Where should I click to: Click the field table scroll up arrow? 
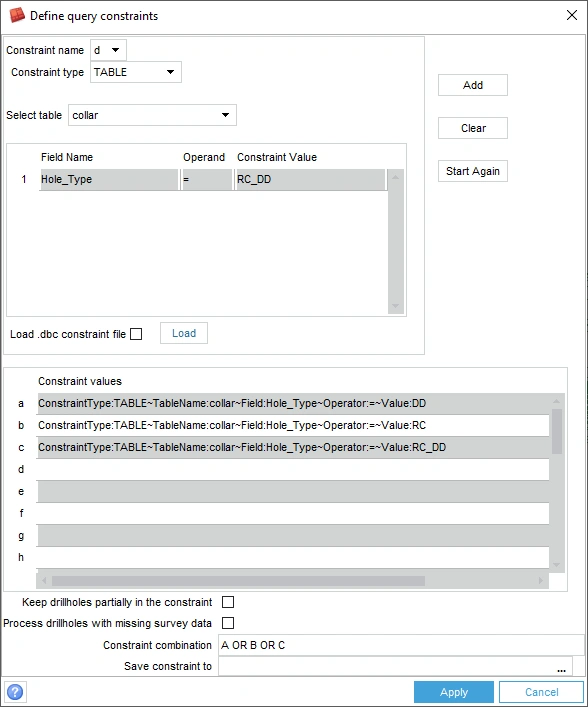pos(395,177)
